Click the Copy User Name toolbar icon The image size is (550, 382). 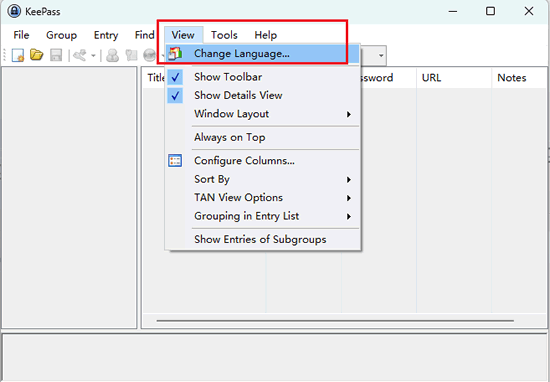click(x=113, y=55)
